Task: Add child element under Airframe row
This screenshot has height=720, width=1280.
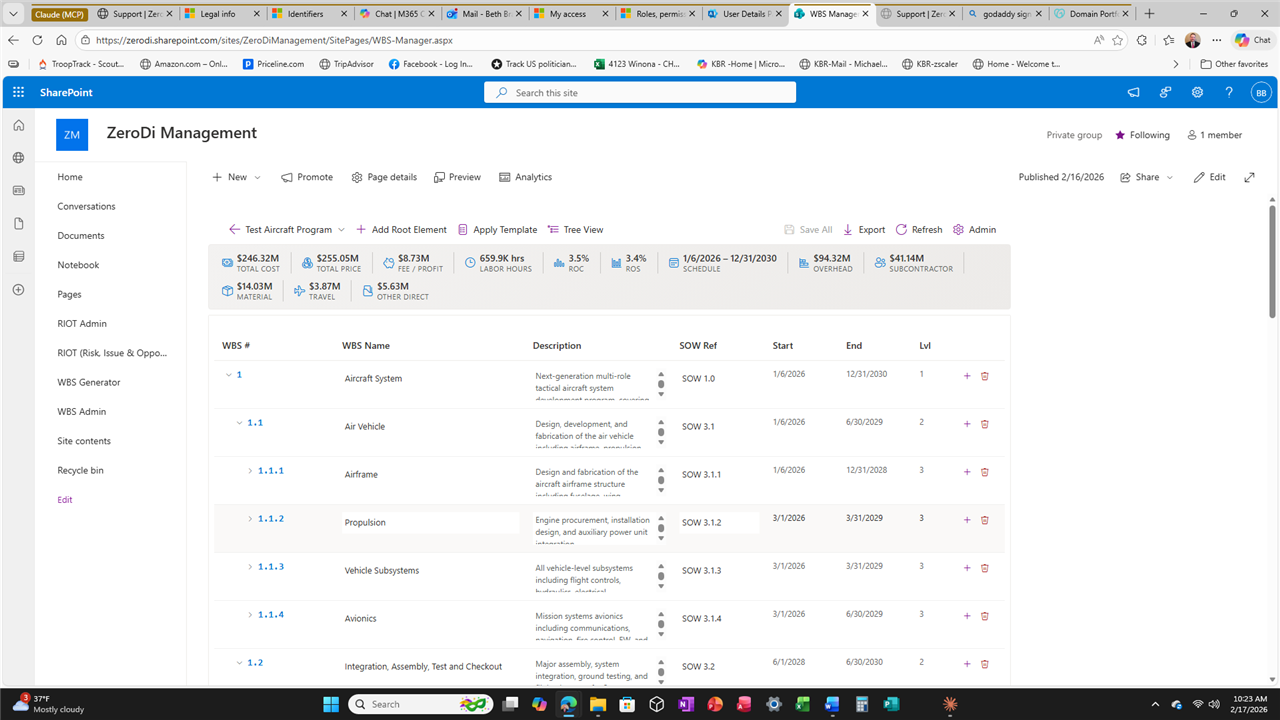Action: click(x=966, y=472)
